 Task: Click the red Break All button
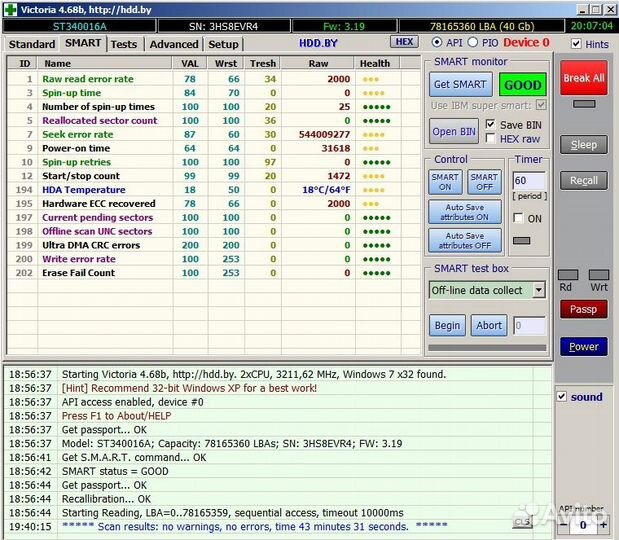[x=583, y=78]
